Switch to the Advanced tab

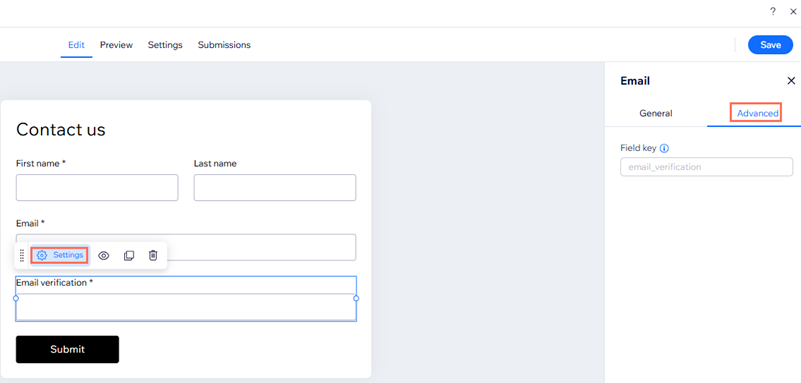[x=757, y=113]
